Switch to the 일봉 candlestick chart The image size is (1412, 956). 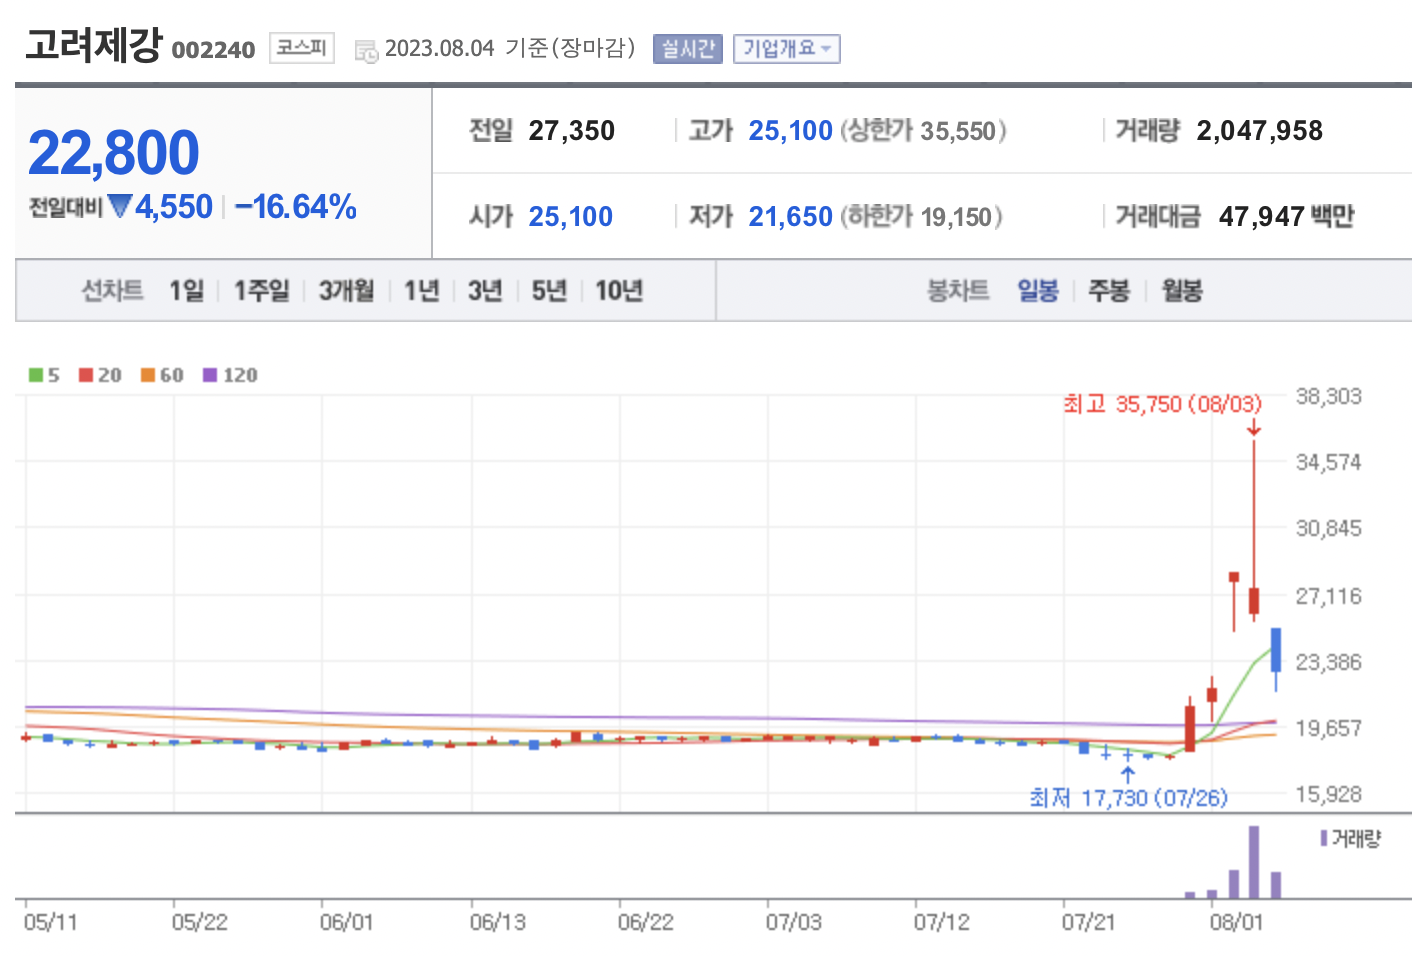coord(1038,291)
